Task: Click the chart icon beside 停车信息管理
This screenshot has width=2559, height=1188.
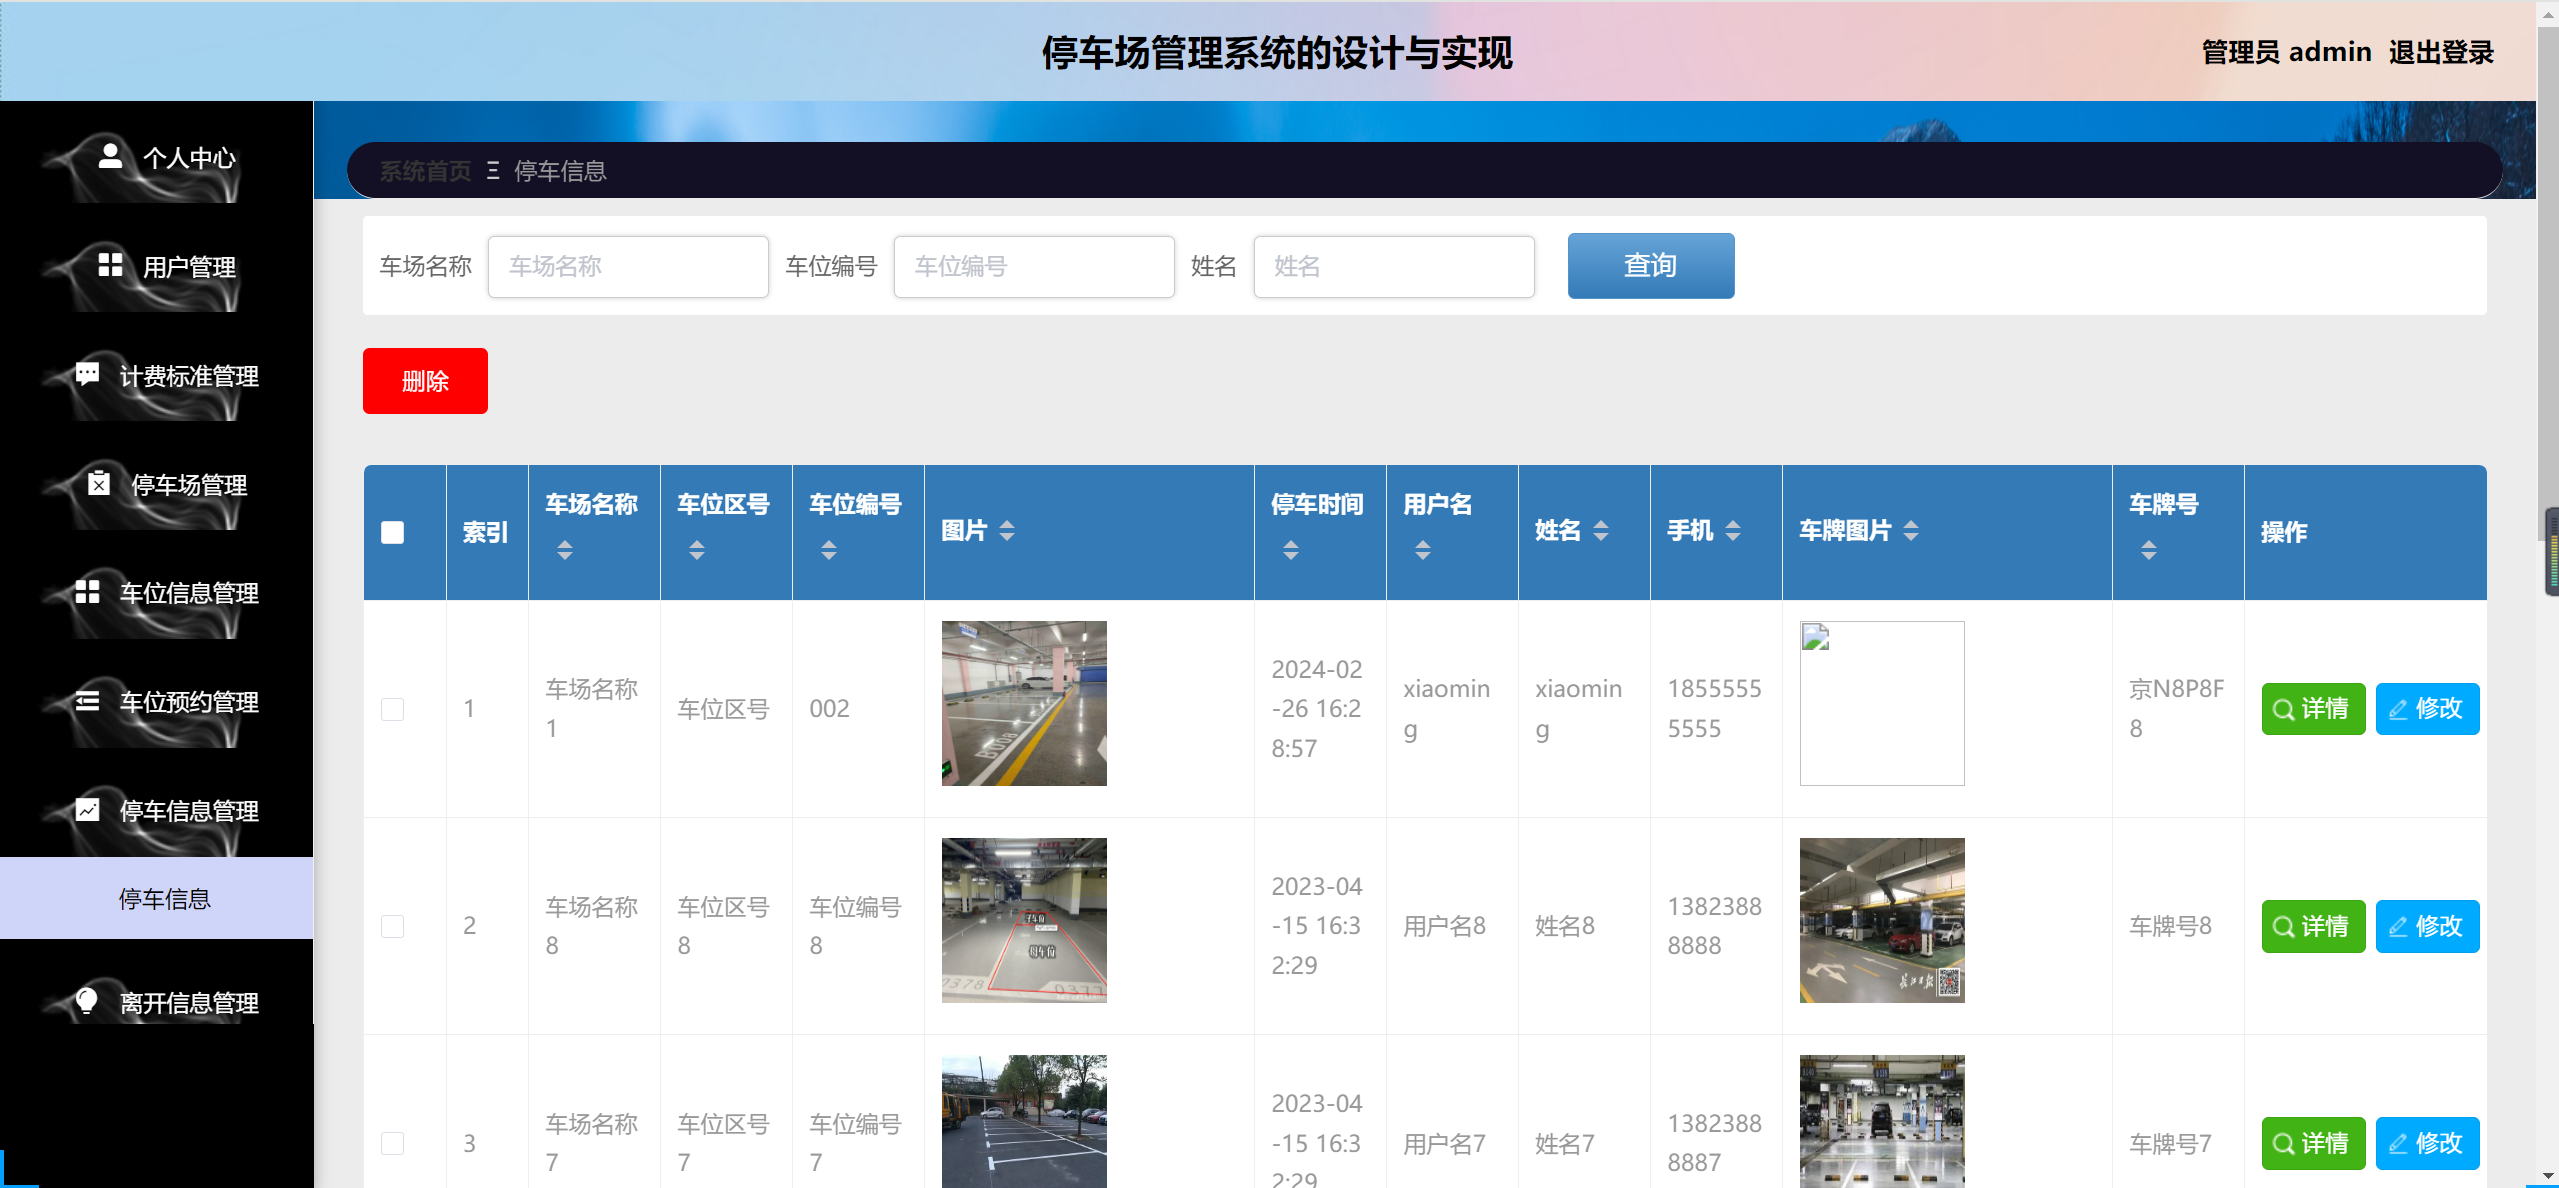Action: (x=87, y=810)
